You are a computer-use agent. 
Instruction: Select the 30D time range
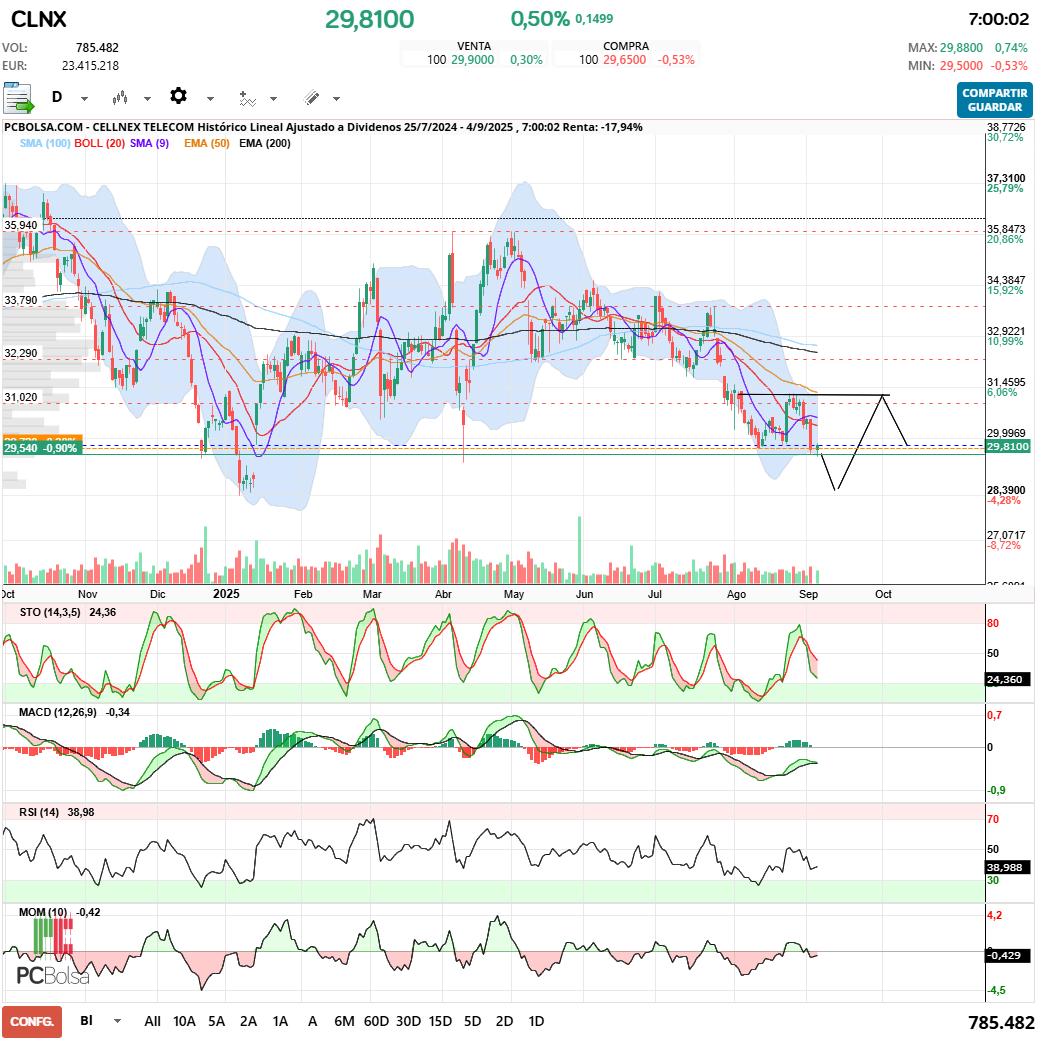point(408,1021)
